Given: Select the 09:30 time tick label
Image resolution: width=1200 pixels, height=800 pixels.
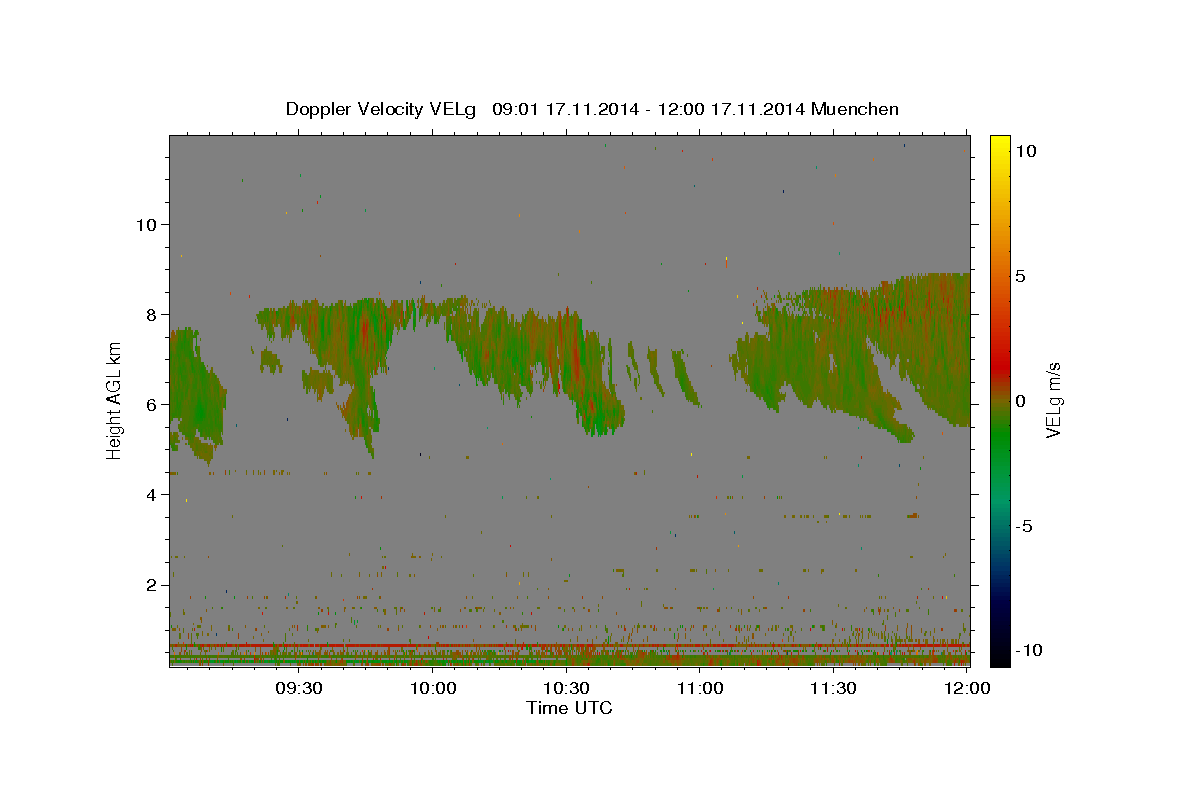Looking at the screenshot, I should (299, 688).
